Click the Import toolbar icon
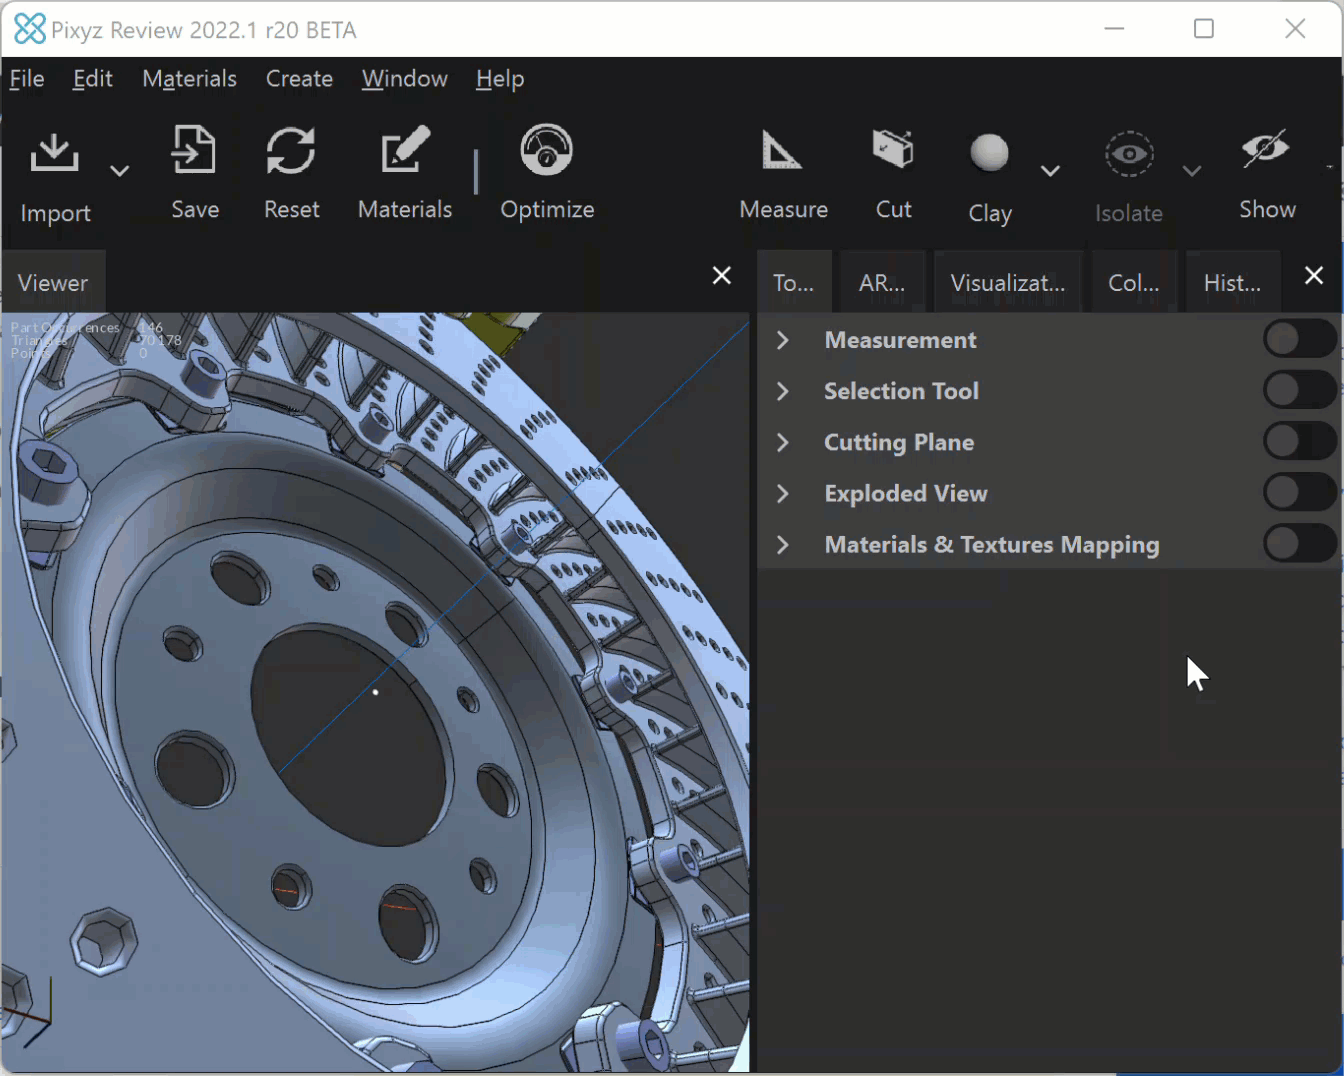Screen dimensions: 1344x1076 coord(54,154)
